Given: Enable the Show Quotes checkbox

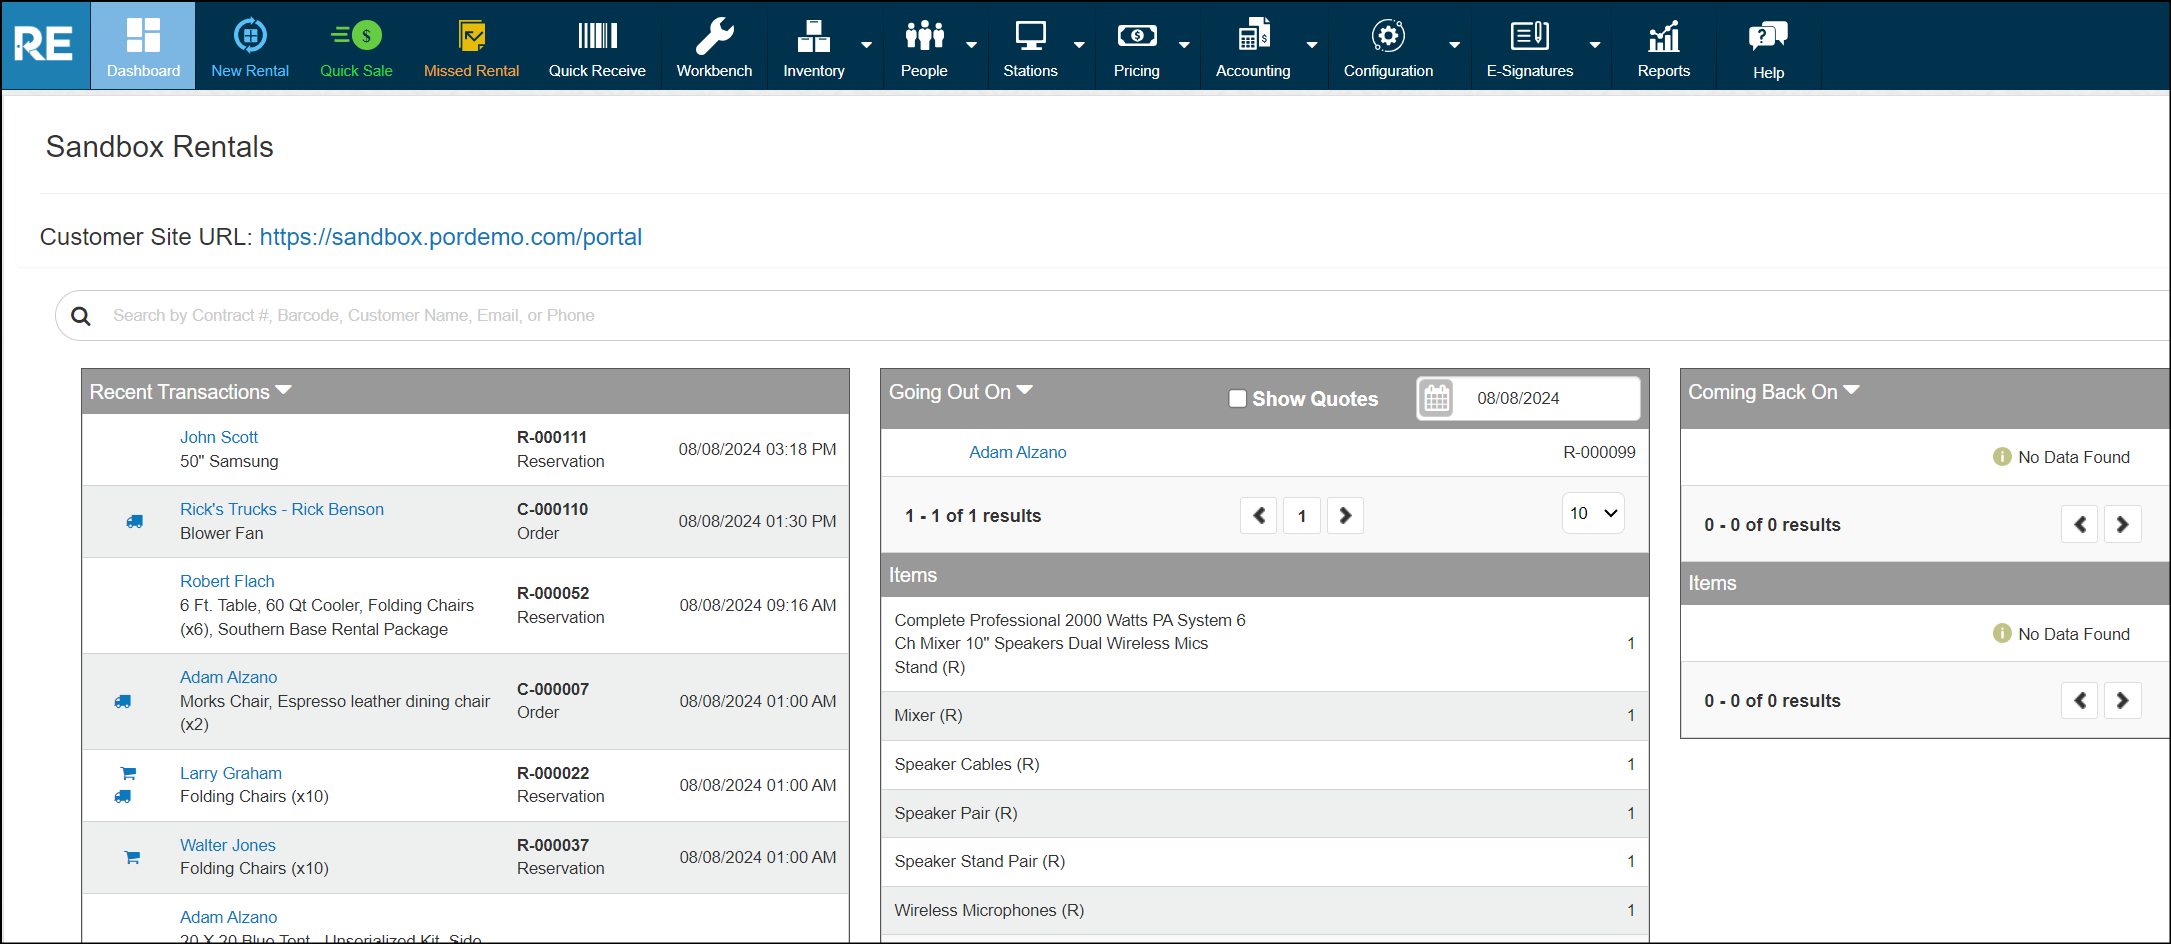Looking at the screenshot, I should pyautogui.click(x=1237, y=399).
